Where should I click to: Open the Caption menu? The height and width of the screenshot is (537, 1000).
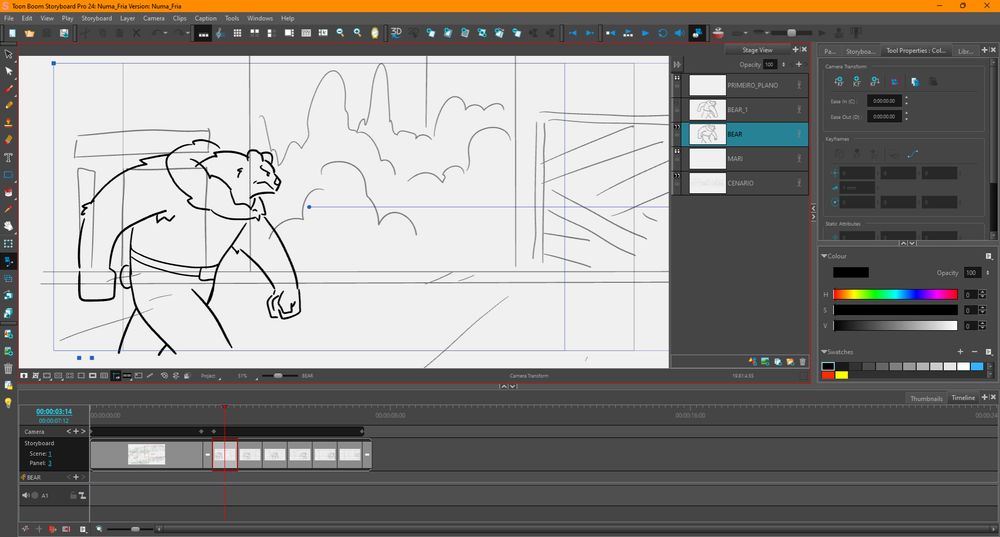pyautogui.click(x=205, y=18)
